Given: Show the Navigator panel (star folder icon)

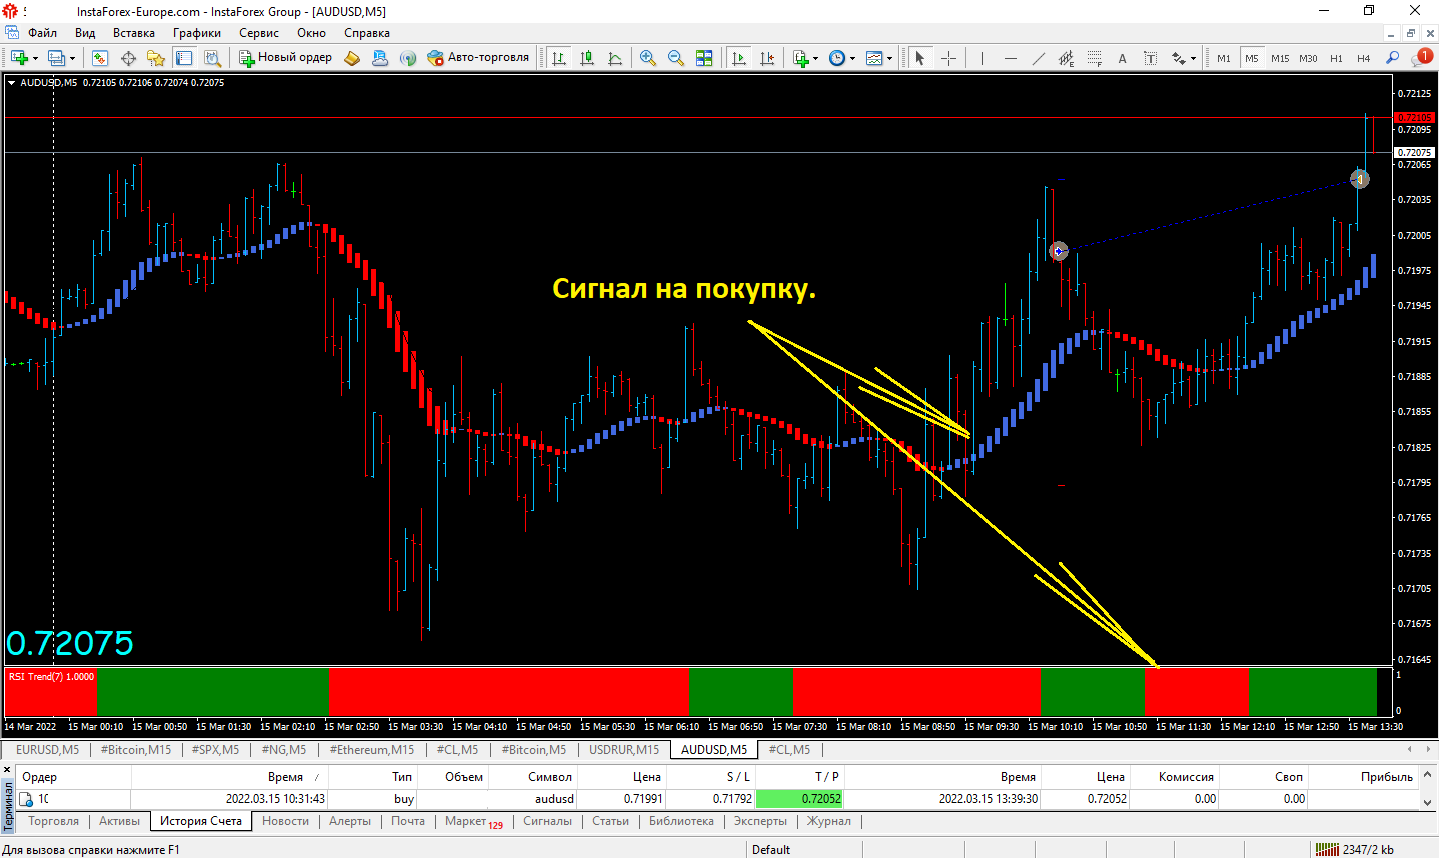Looking at the screenshot, I should pos(156,58).
